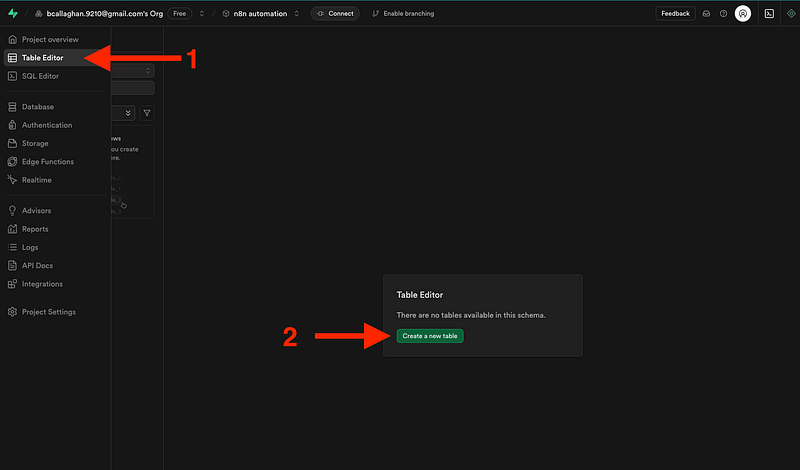The width and height of the screenshot is (800, 470).
Task: Click the green AI assistant icon
Action: click(x=791, y=14)
